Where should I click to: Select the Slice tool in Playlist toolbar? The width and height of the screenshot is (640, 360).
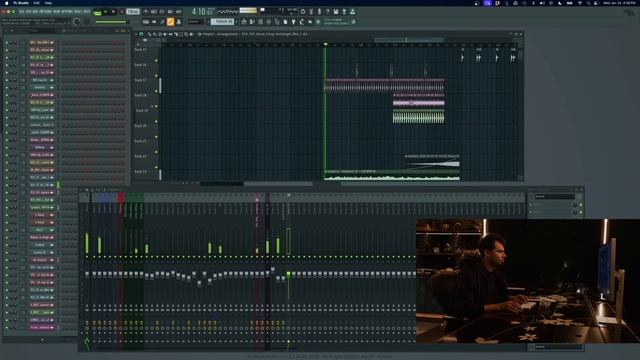(x=176, y=34)
